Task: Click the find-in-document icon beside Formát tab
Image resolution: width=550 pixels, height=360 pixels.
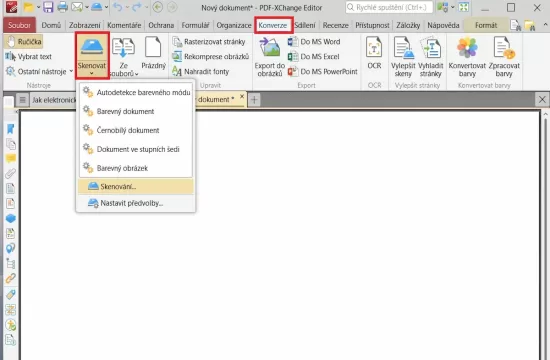Action: (x=515, y=25)
